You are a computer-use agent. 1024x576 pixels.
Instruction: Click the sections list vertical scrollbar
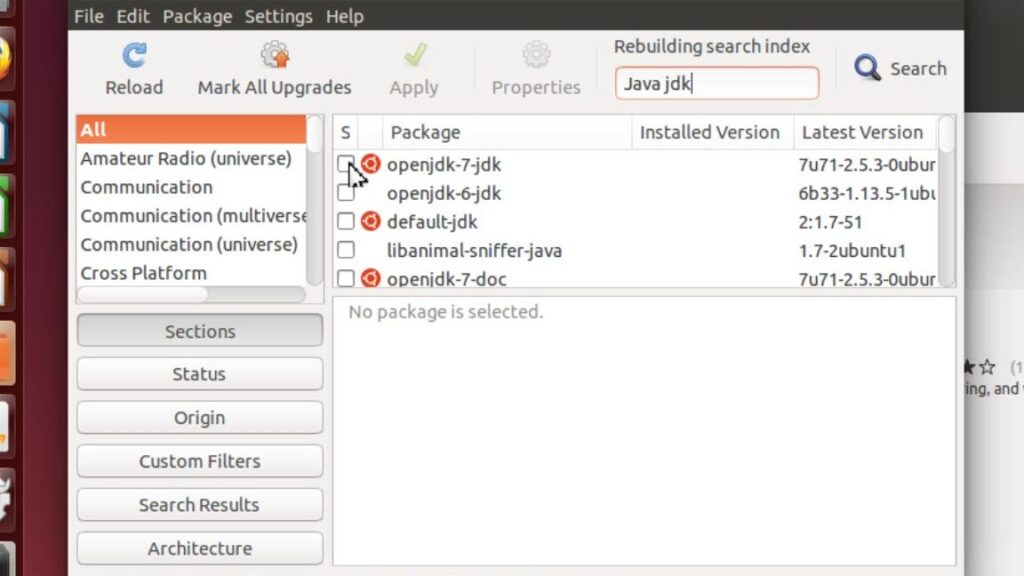click(314, 201)
